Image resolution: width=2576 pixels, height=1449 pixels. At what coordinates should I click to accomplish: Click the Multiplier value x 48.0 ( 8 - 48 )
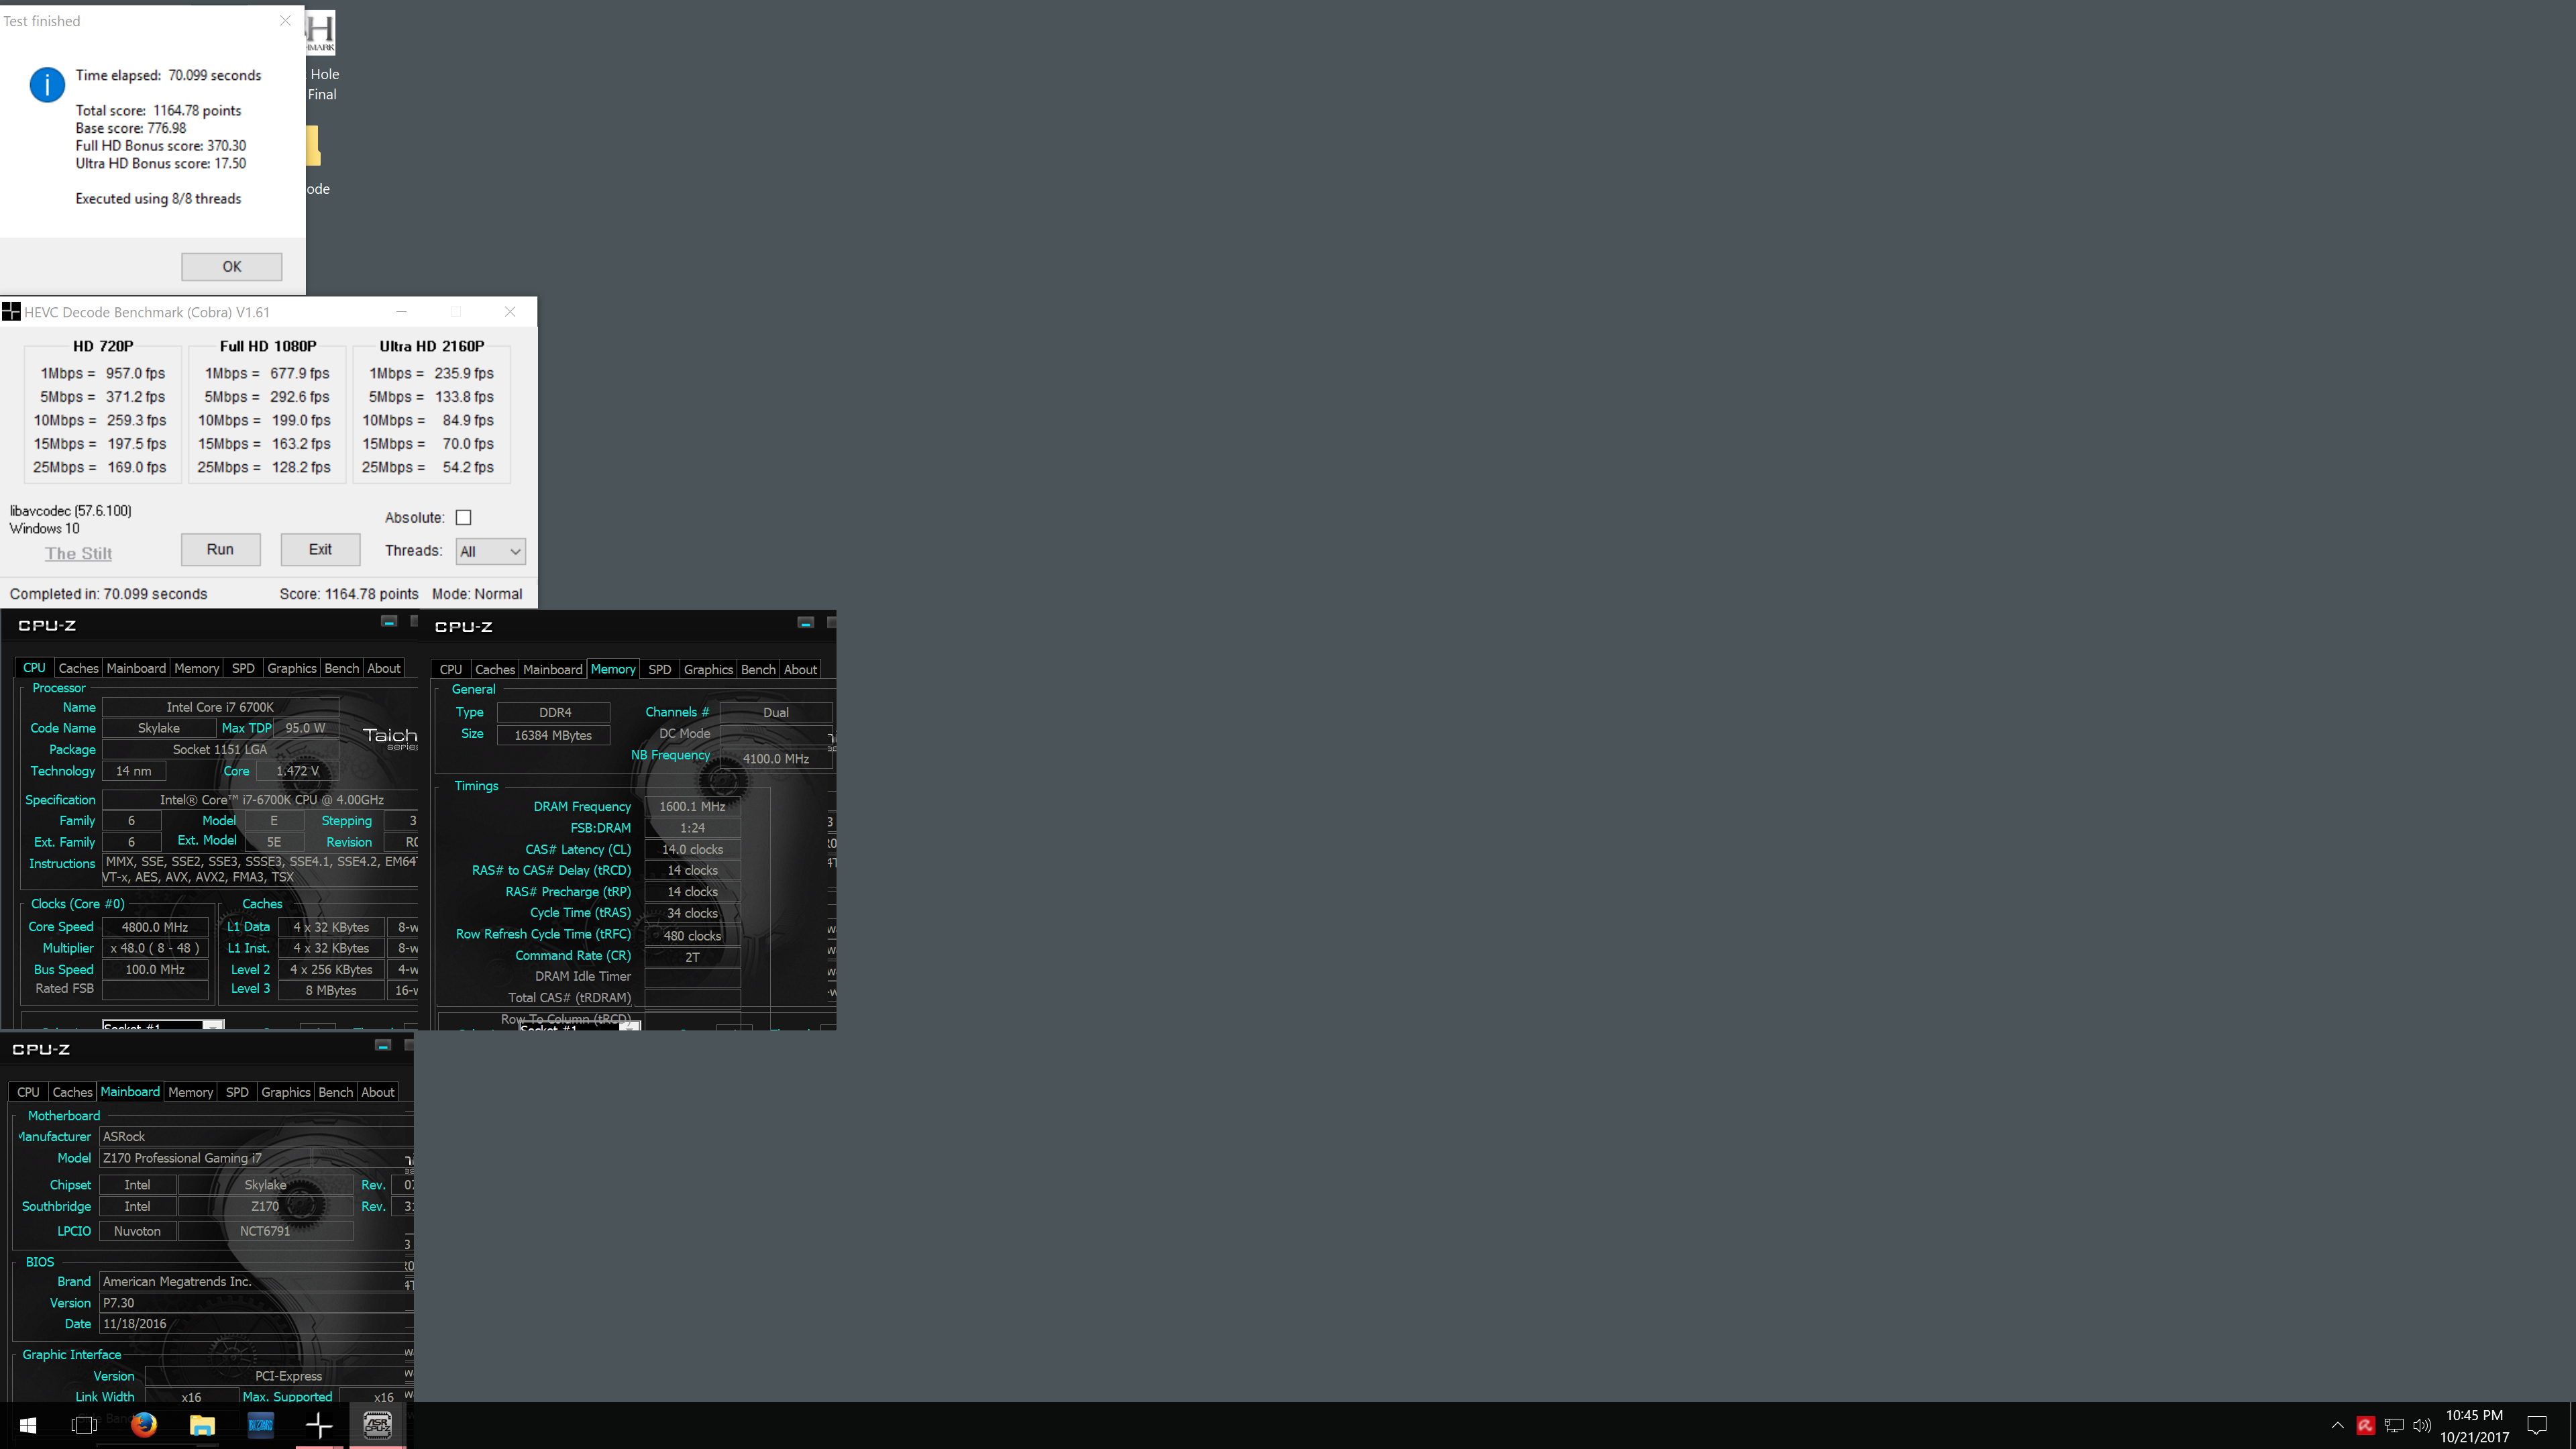pyautogui.click(x=155, y=948)
